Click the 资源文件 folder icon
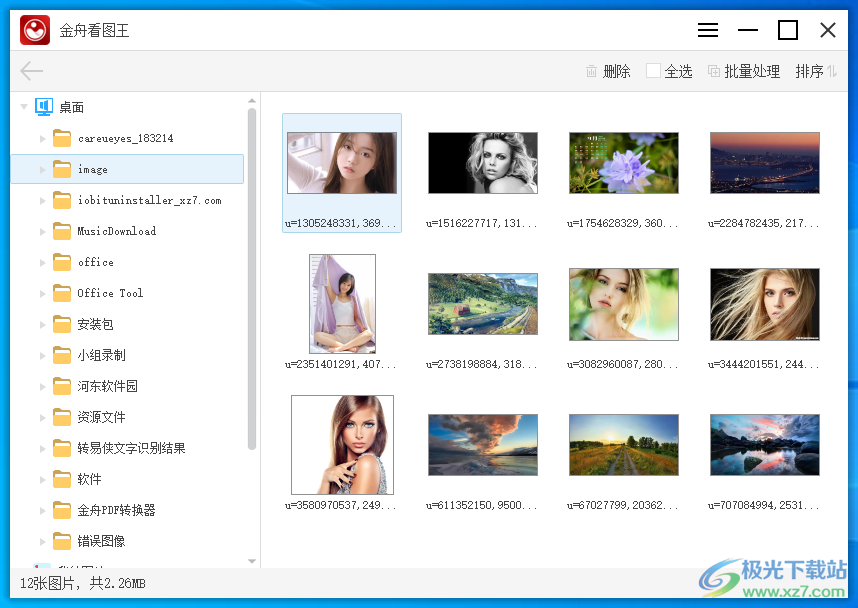 point(62,417)
